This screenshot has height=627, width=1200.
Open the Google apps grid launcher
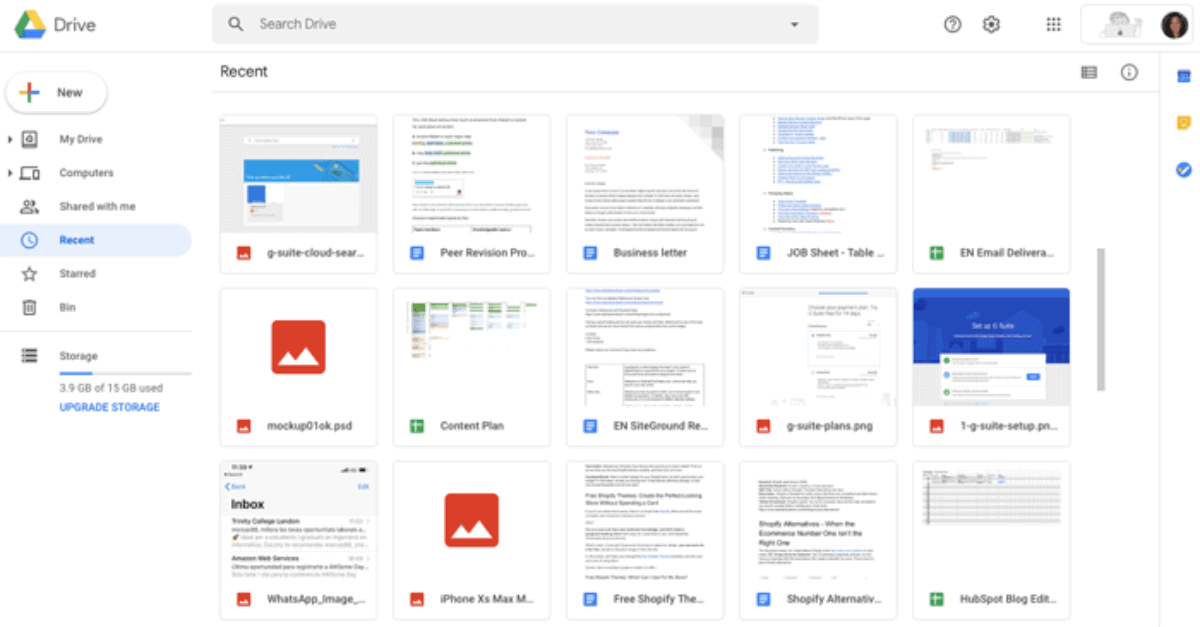[1053, 25]
